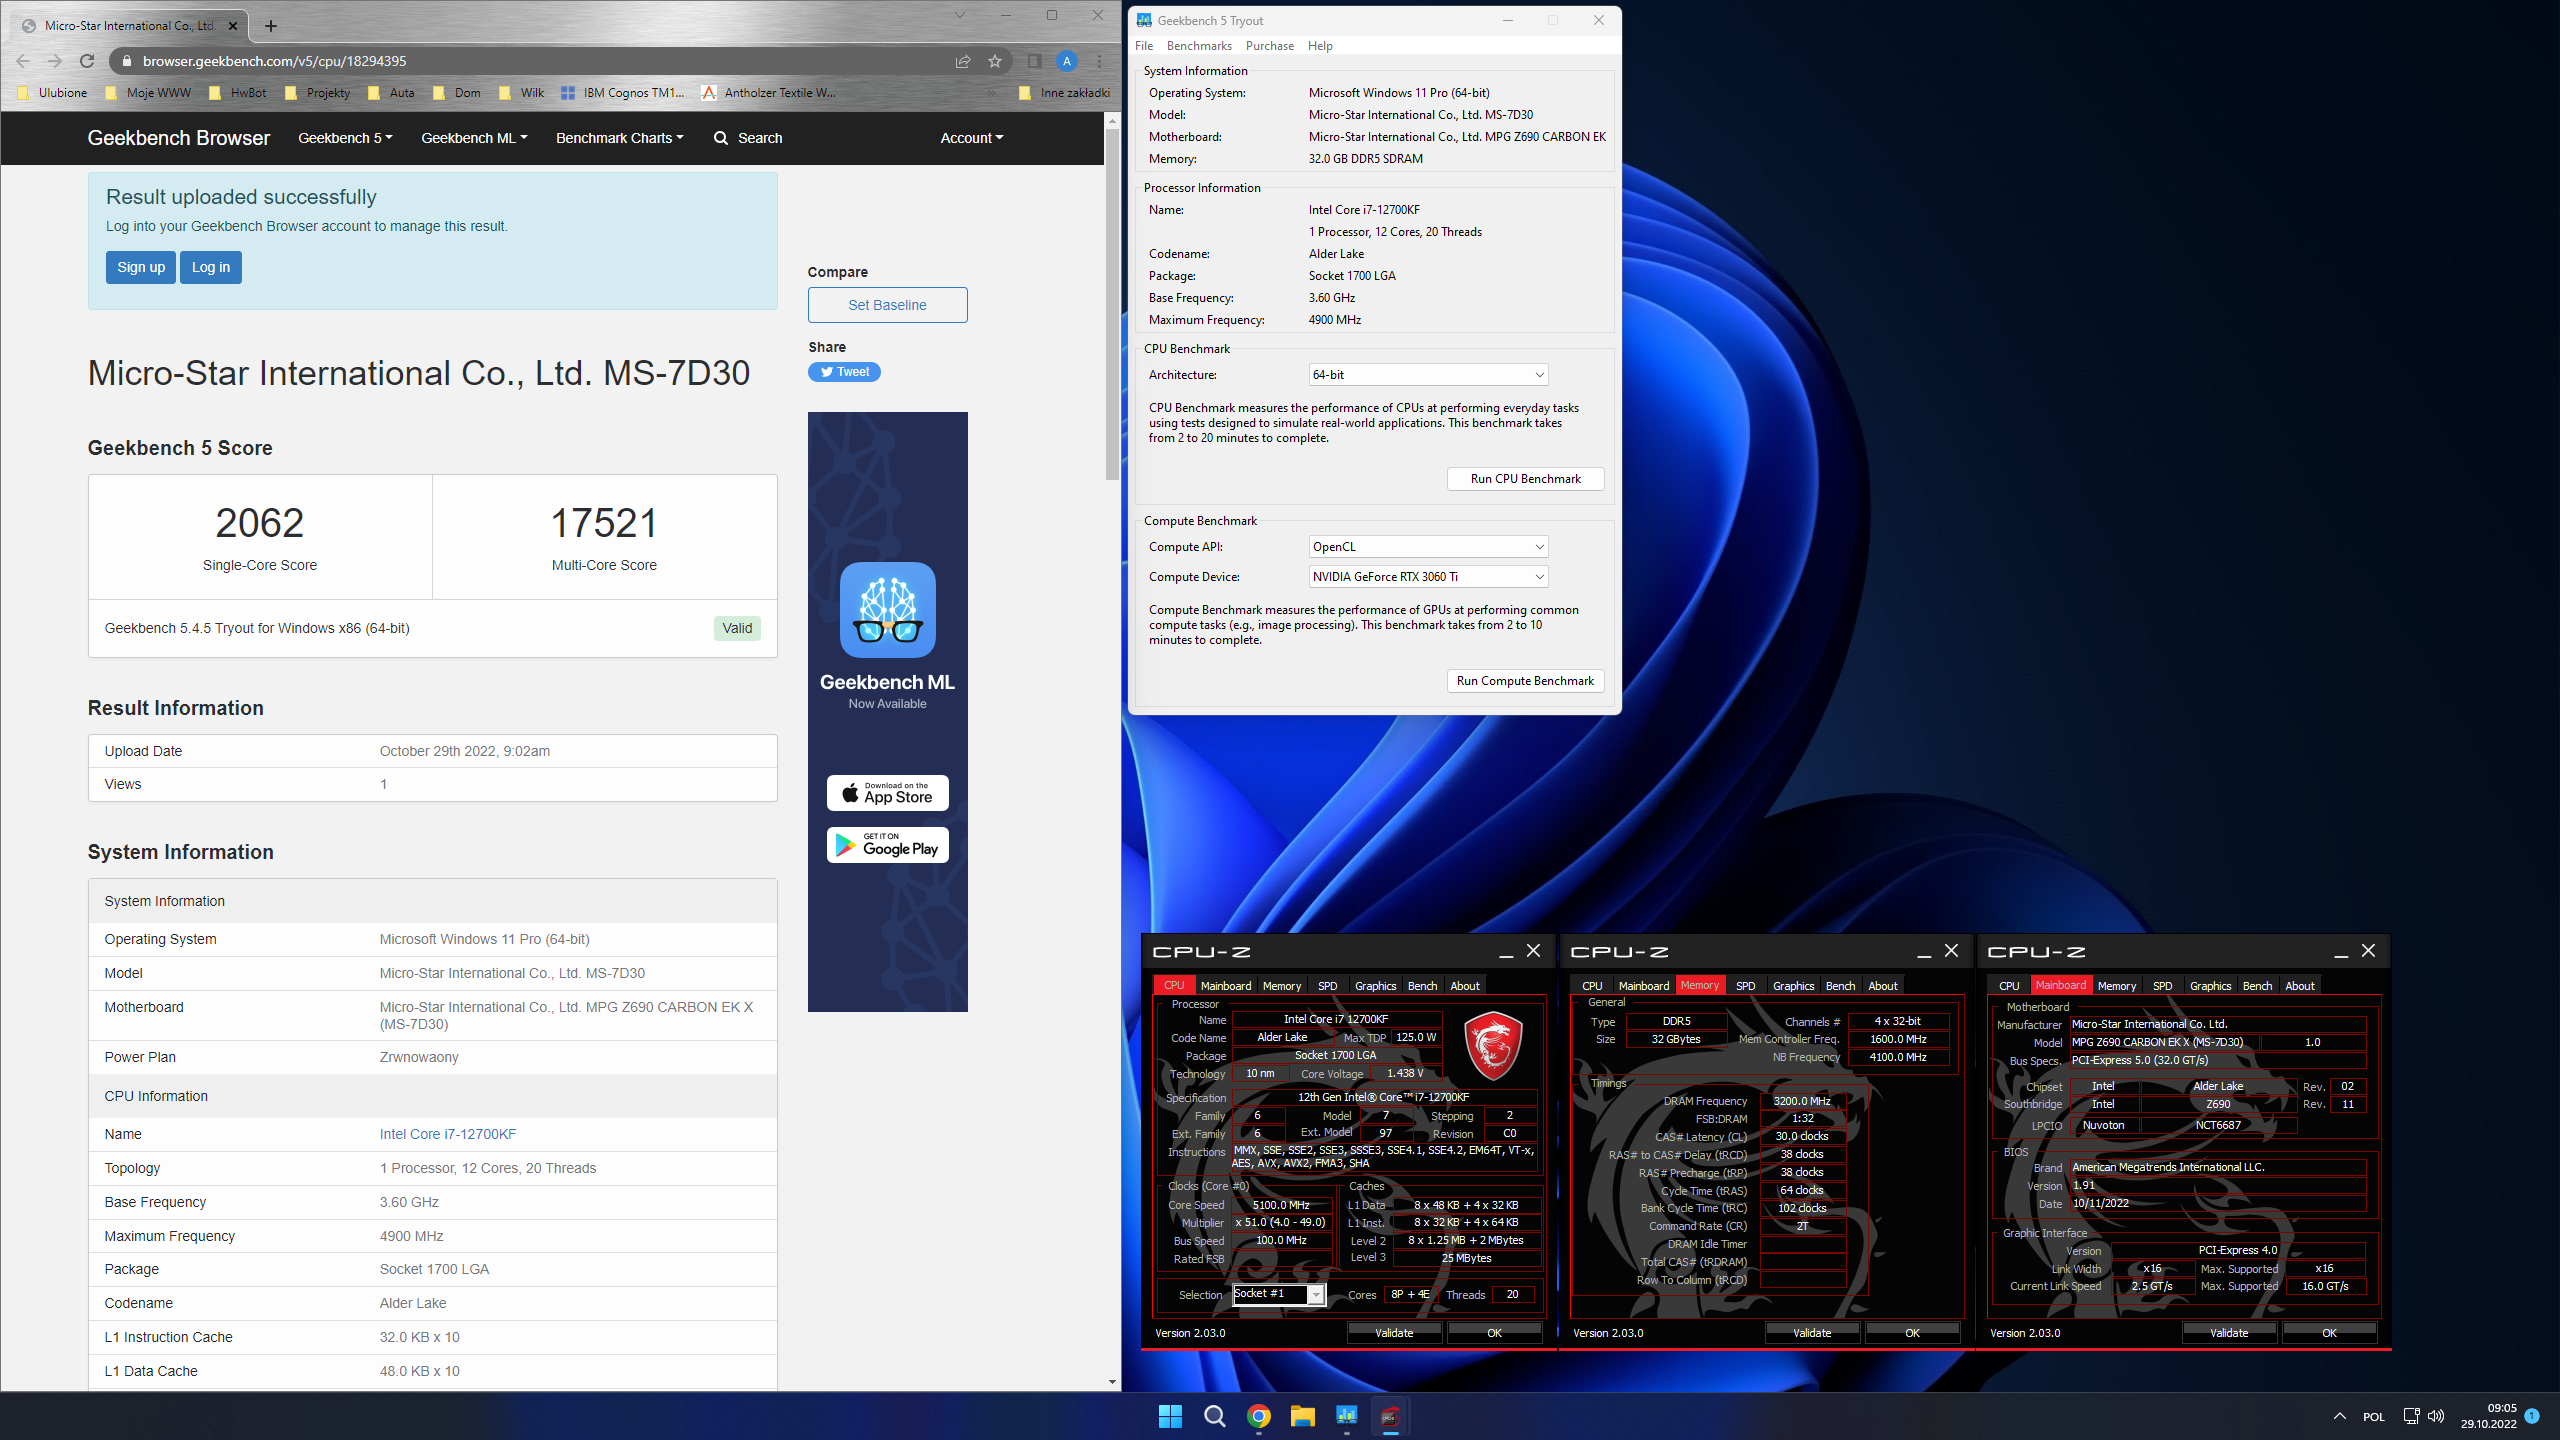Click Sign up button

point(141,267)
